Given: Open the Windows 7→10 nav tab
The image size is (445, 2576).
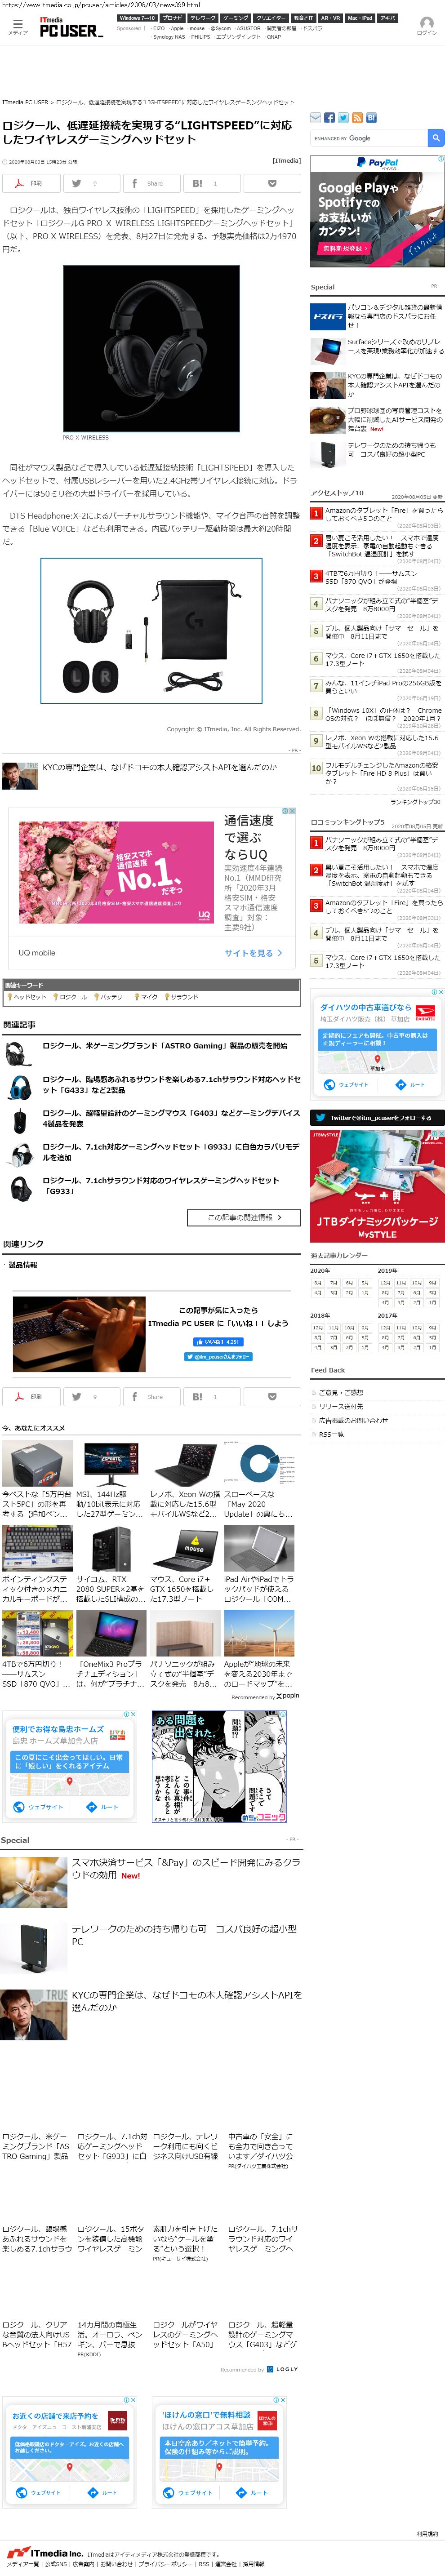Looking at the screenshot, I should pos(137,18).
